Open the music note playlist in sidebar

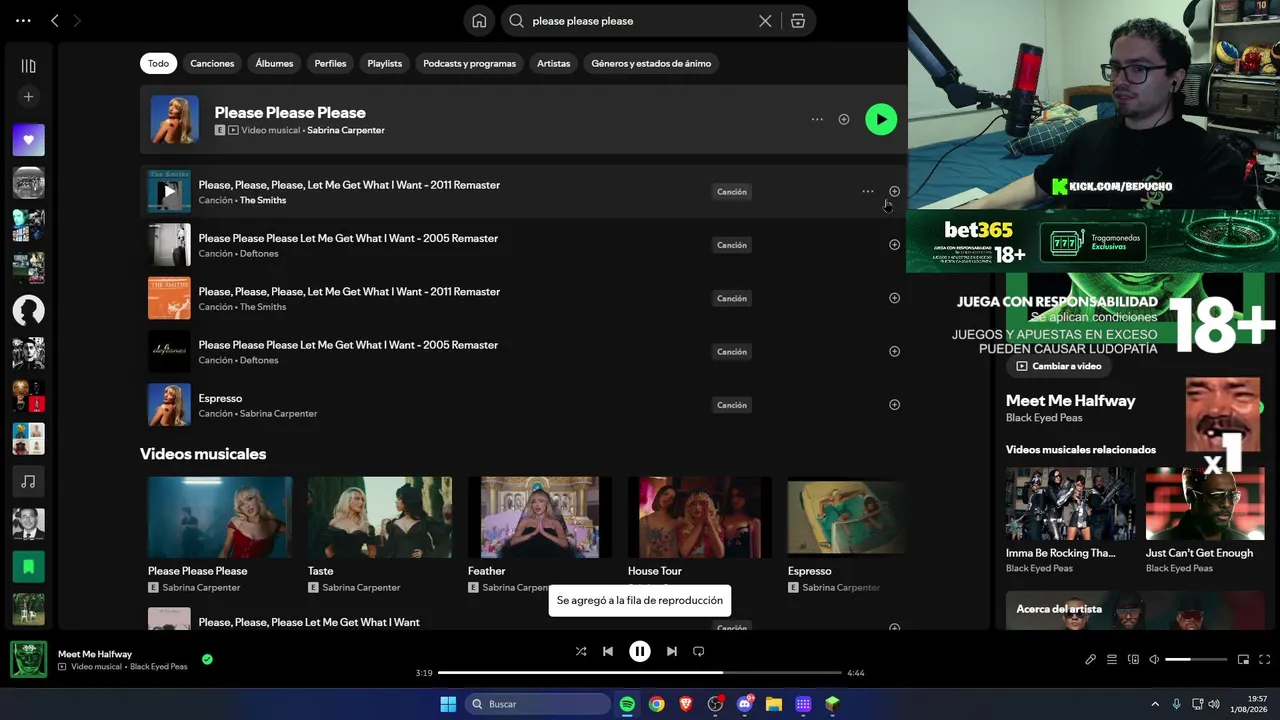(x=28, y=482)
